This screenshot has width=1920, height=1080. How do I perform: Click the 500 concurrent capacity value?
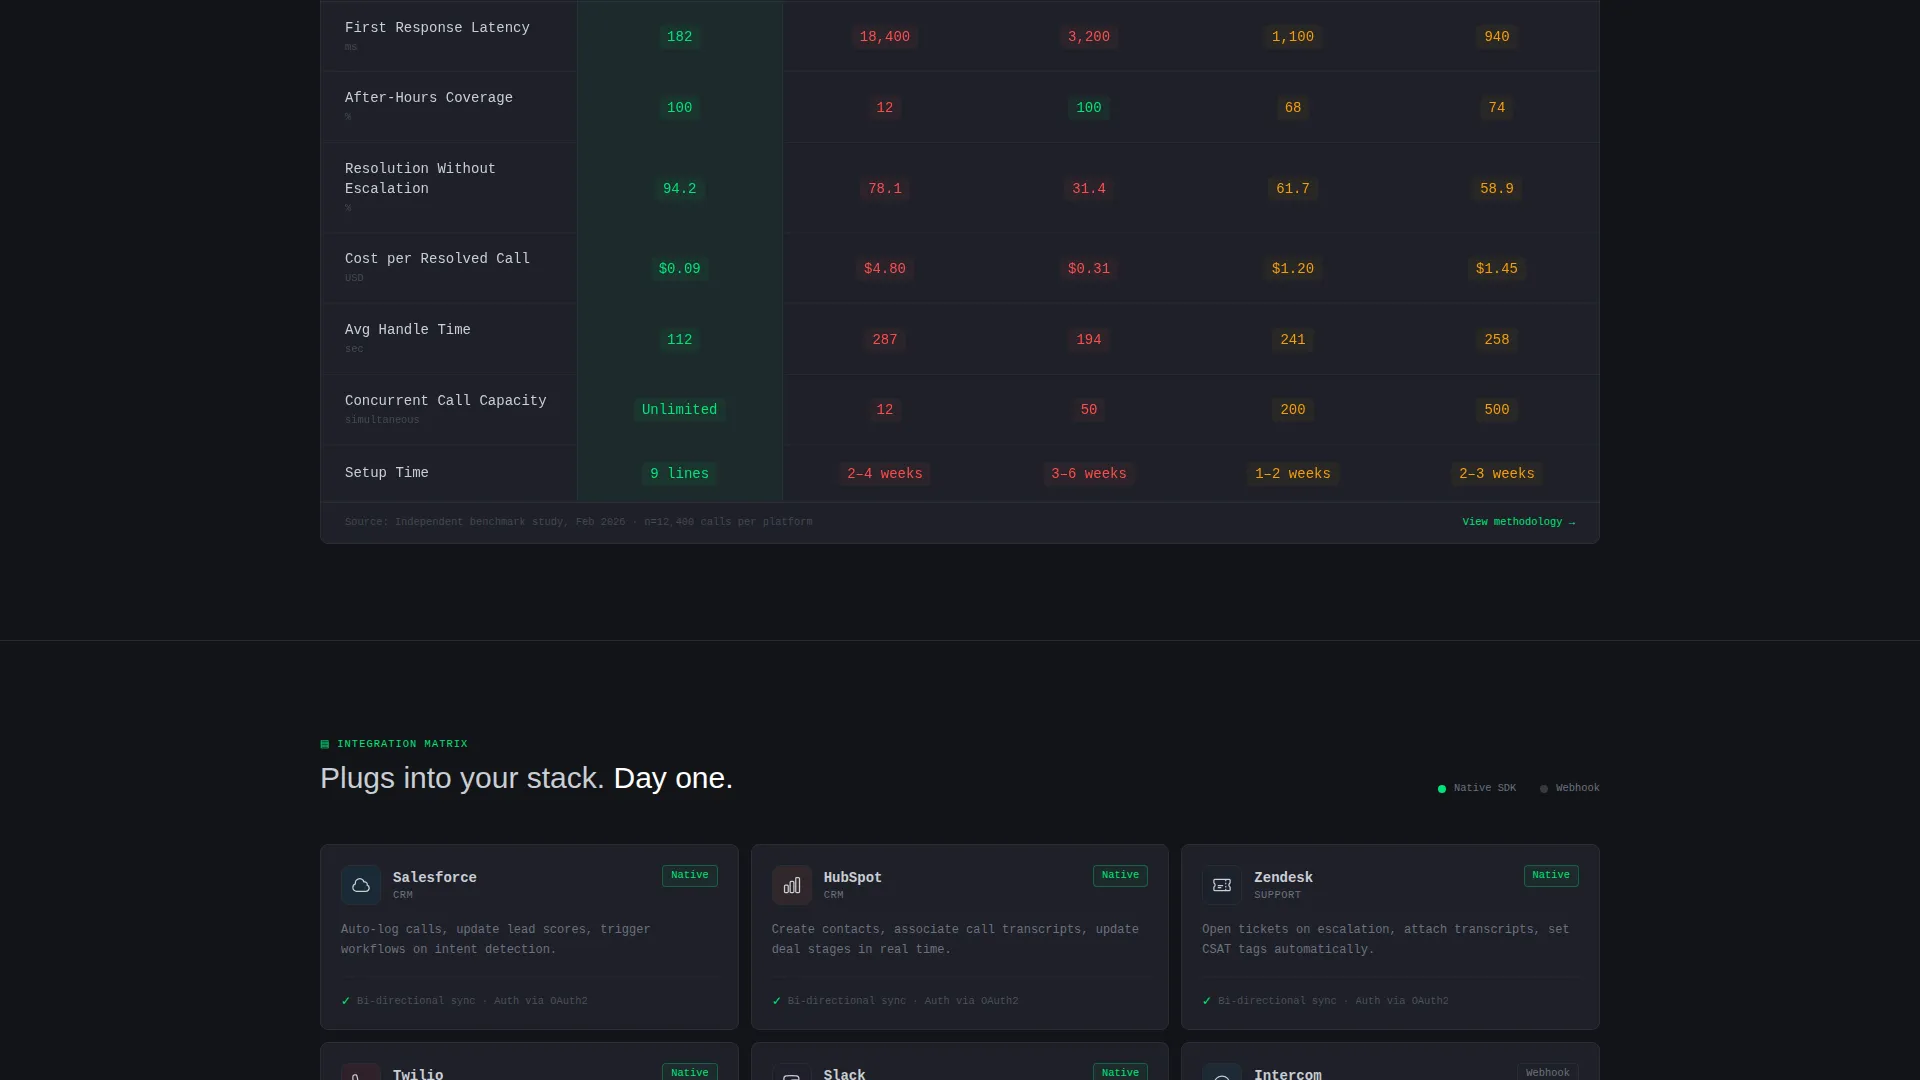(x=1497, y=410)
